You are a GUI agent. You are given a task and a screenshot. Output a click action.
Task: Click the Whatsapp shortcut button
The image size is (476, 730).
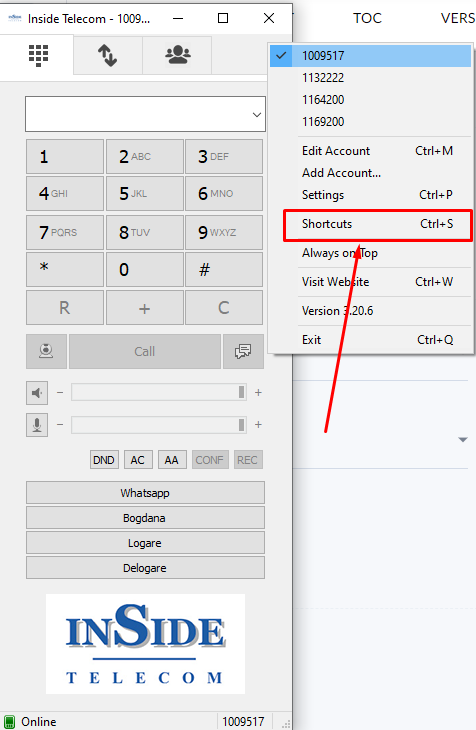pos(145,493)
